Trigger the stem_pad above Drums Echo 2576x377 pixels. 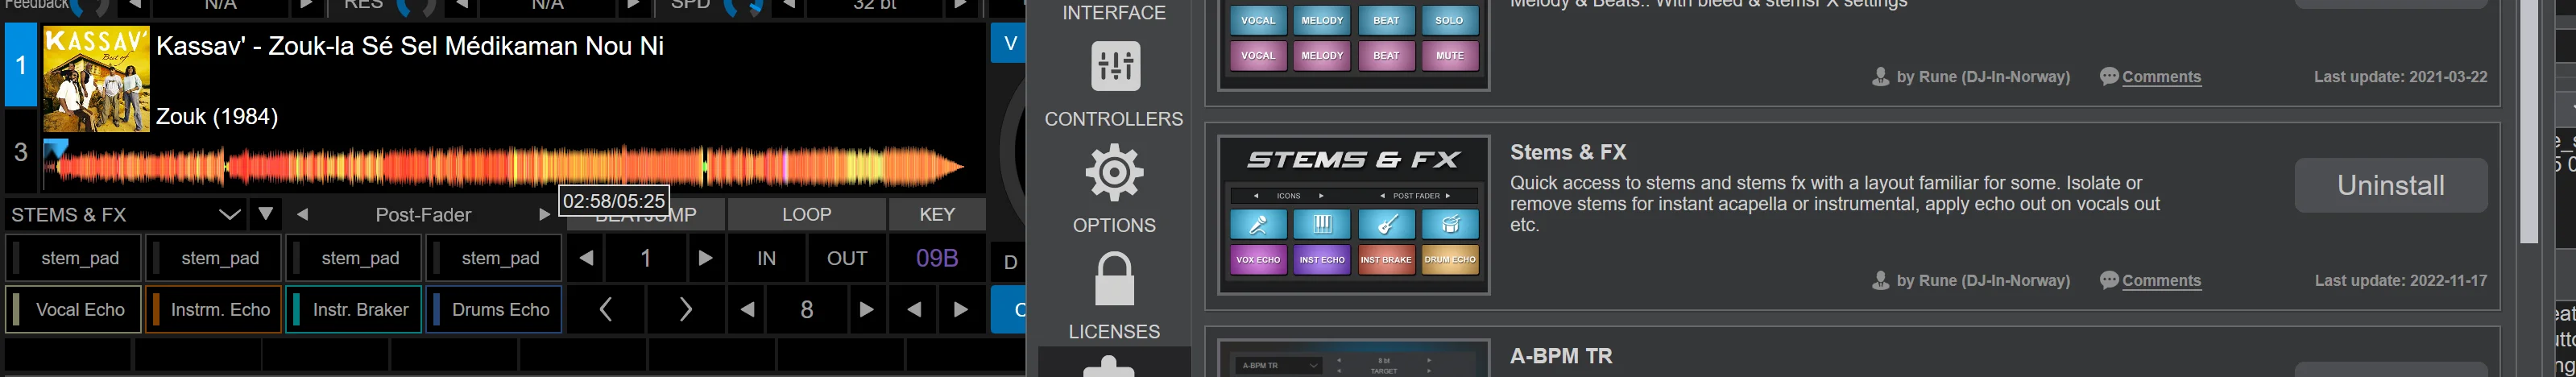pos(493,258)
